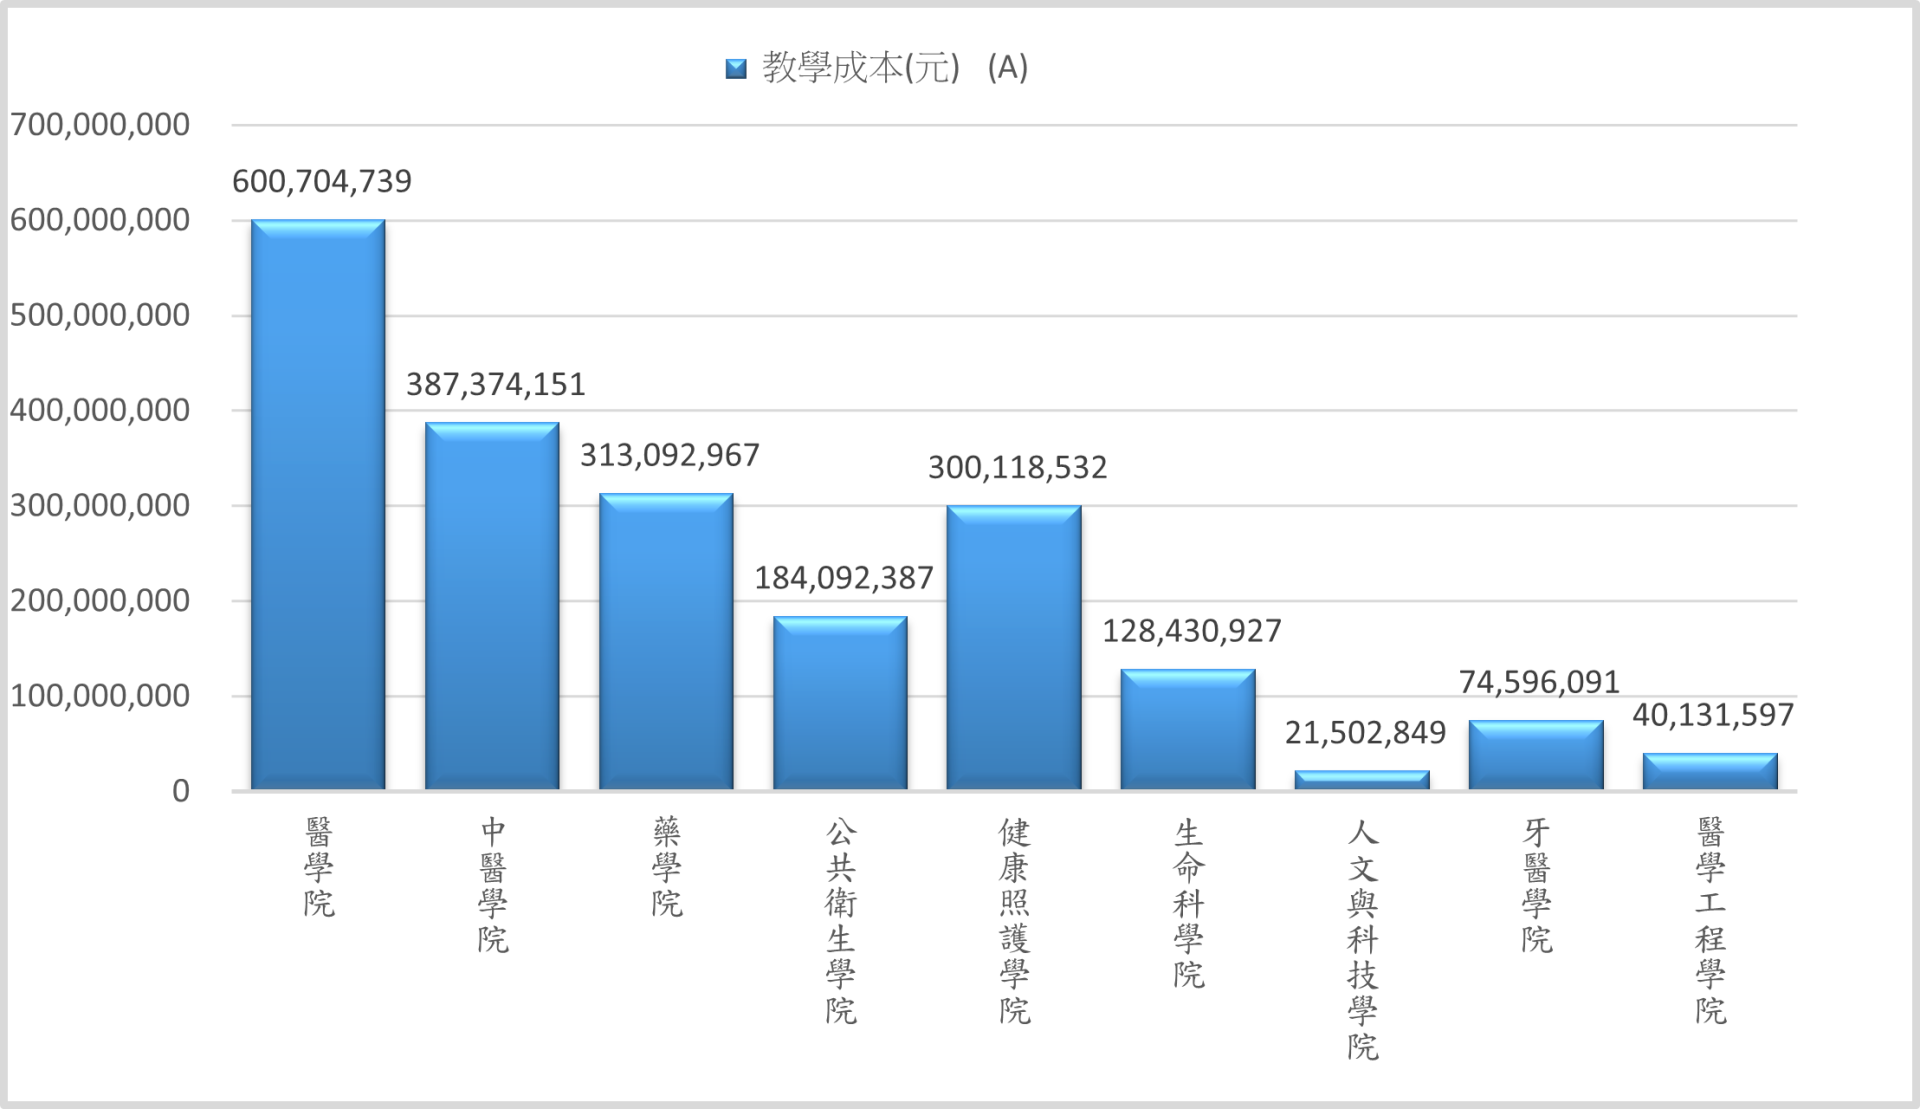Click data label 387,374,151
The image size is (1920, 1109).
tap(496, 384)
